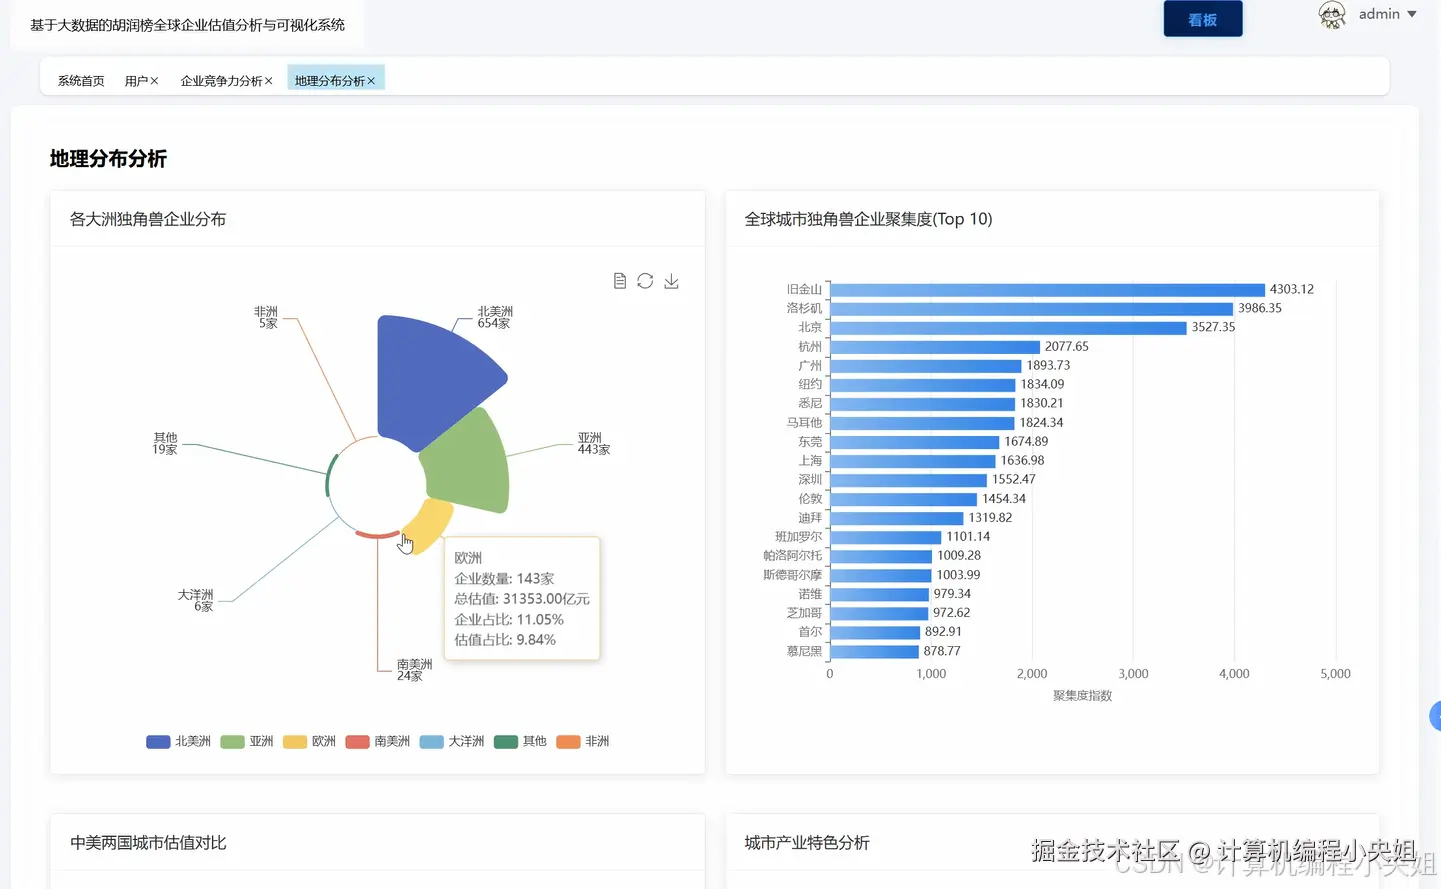Click the 帕洛阿尔托 axis label

(x=793, y=555)
